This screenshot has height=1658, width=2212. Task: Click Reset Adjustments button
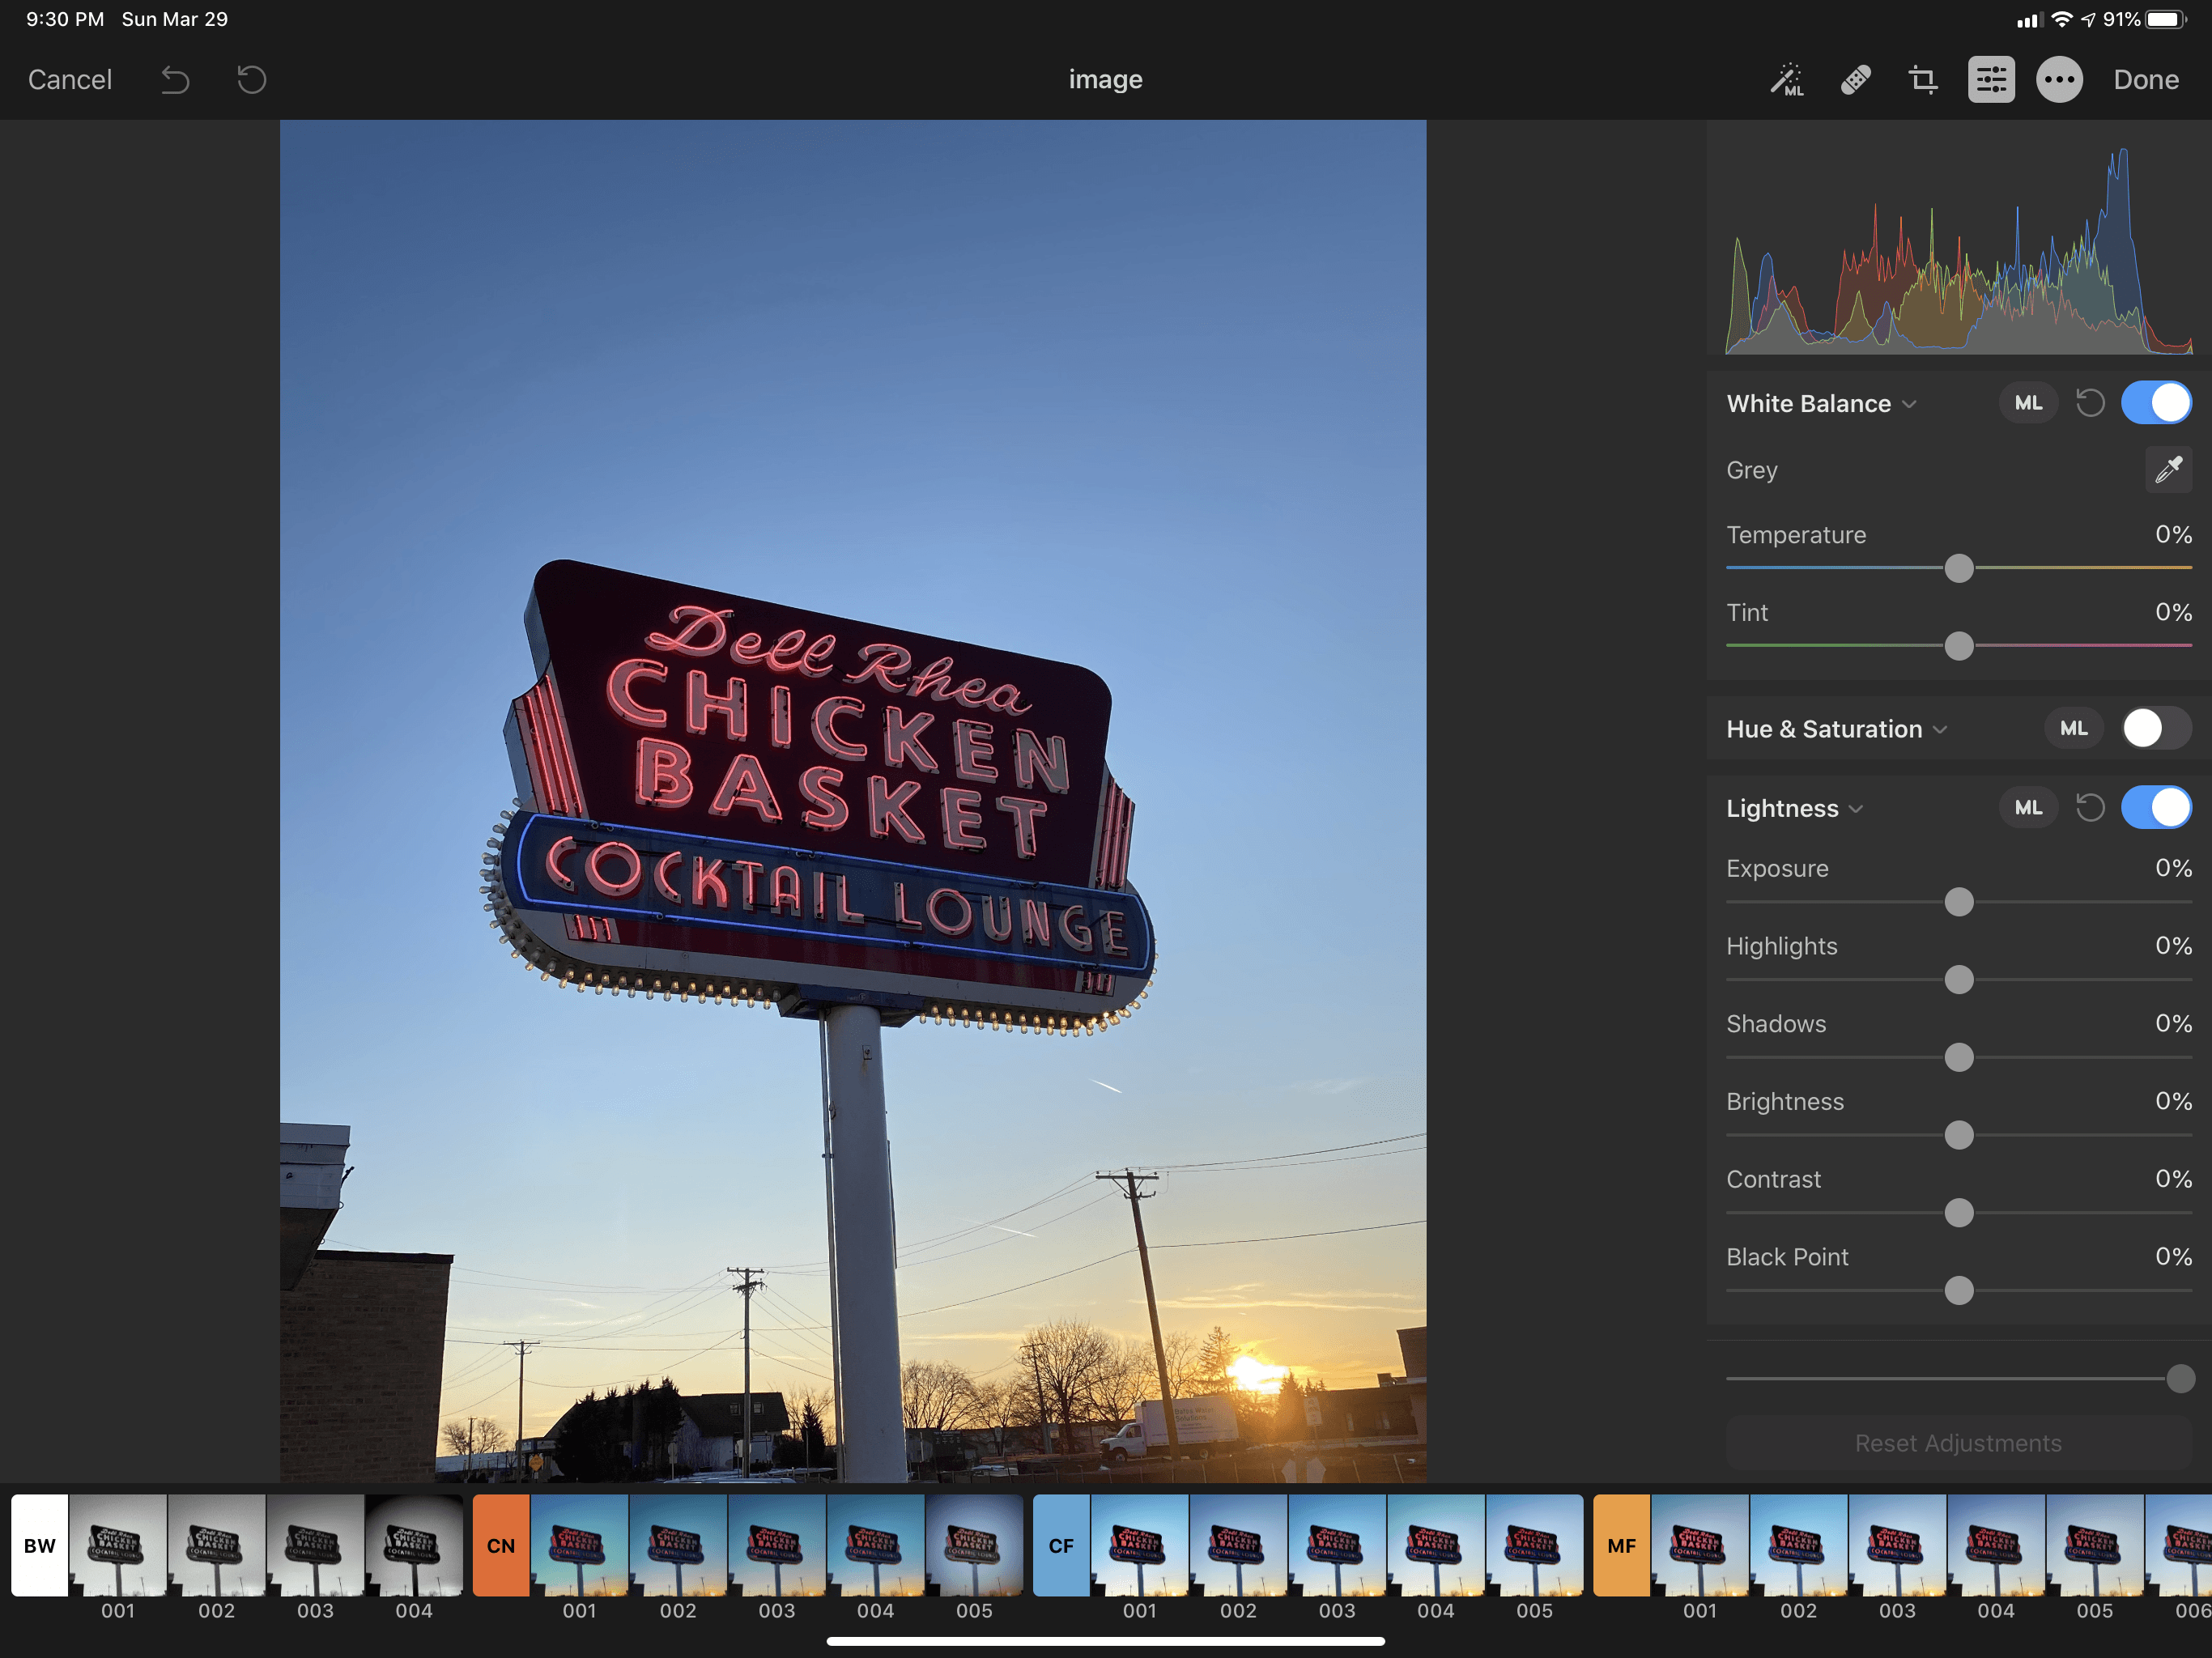[x=1958, y=1443]
